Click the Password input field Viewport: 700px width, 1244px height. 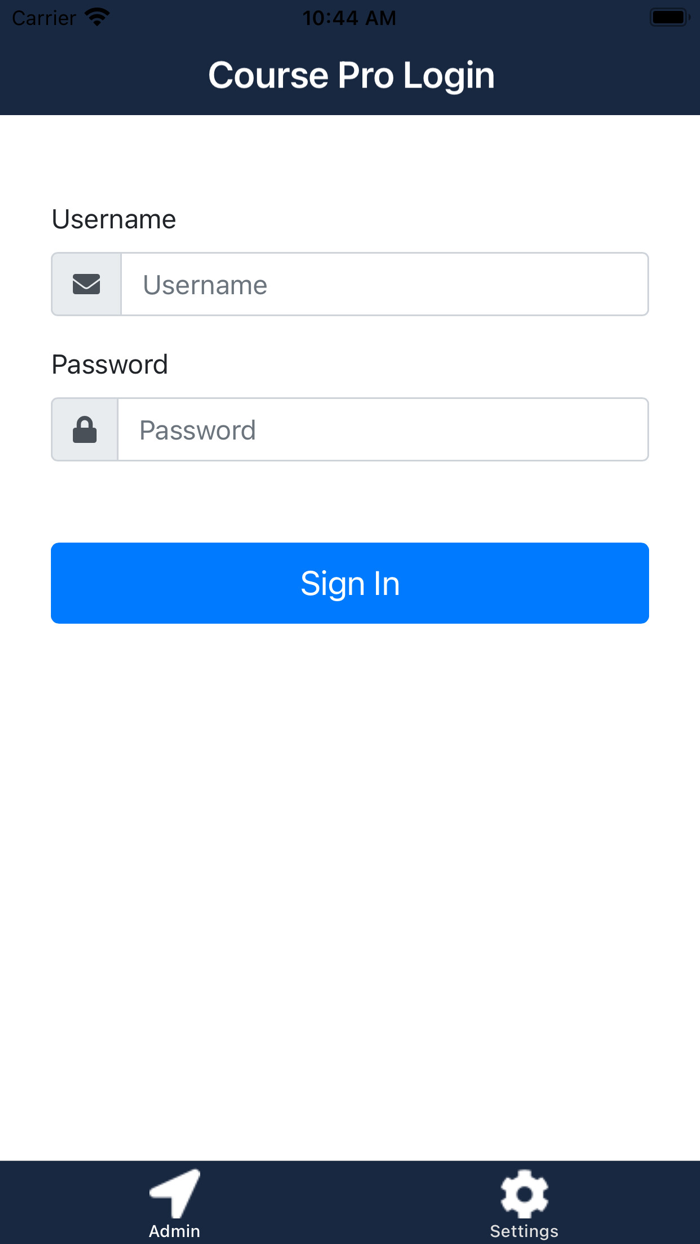point(384,429)
